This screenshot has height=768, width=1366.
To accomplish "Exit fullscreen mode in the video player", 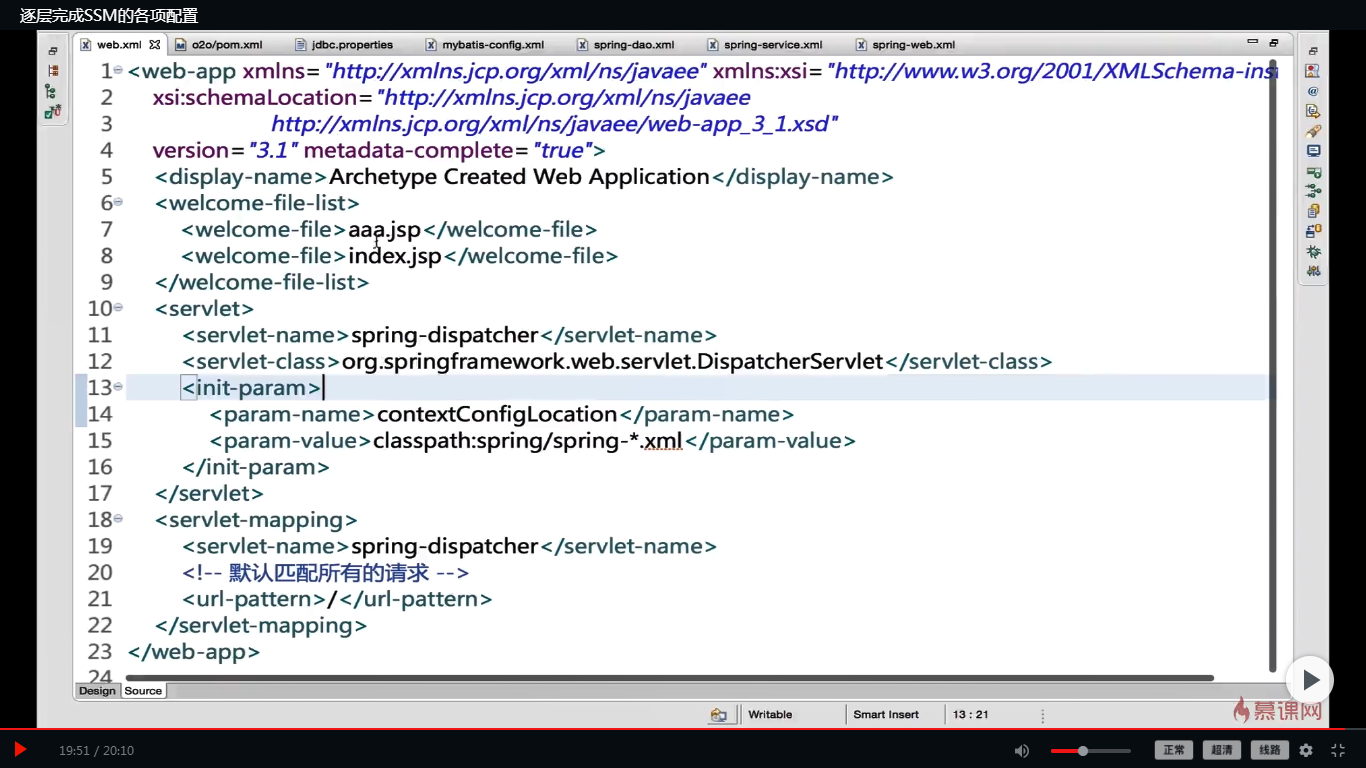I will coord(1338,750).
